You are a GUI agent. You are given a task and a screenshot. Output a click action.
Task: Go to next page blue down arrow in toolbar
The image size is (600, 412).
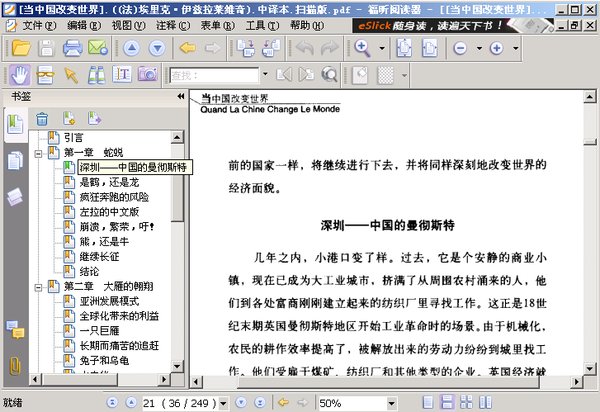pyautogui.click(x=157, y=48)
